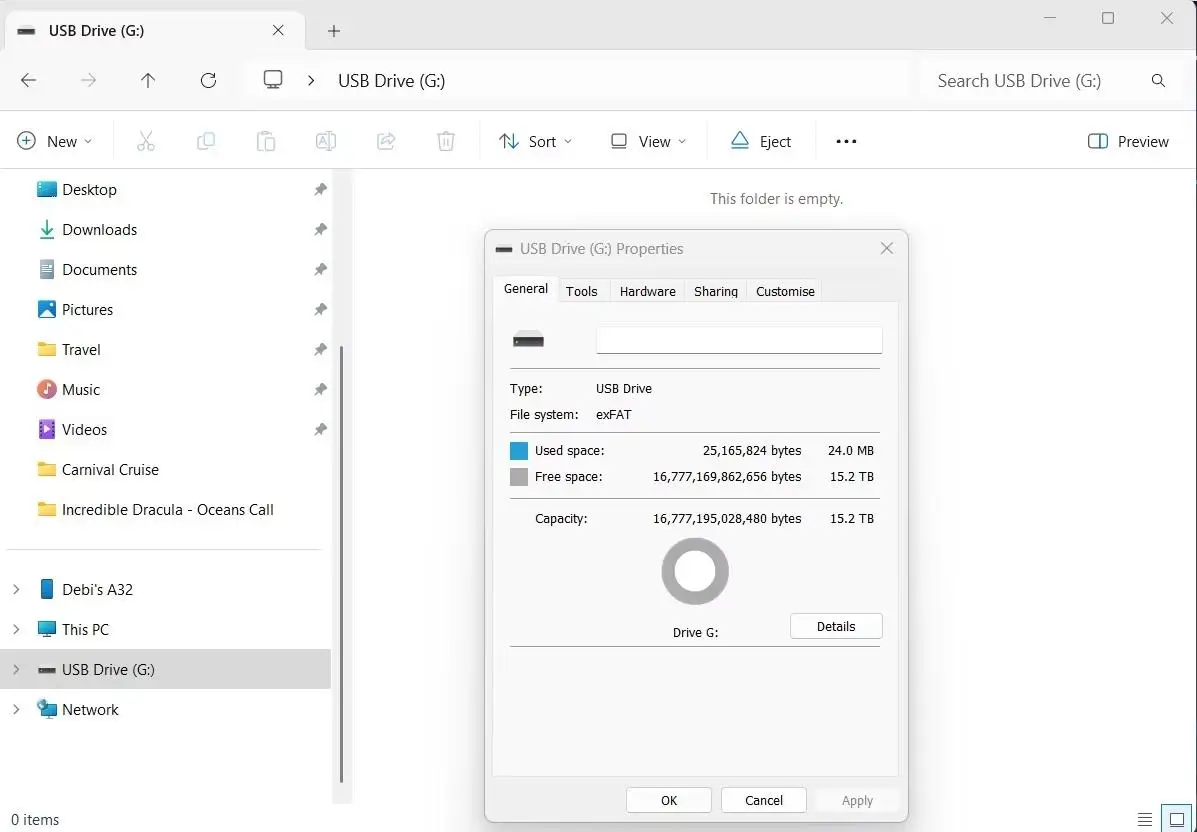Expand USB Drive (G:) tree node
1197x832 pixels.
click(16, 669)
